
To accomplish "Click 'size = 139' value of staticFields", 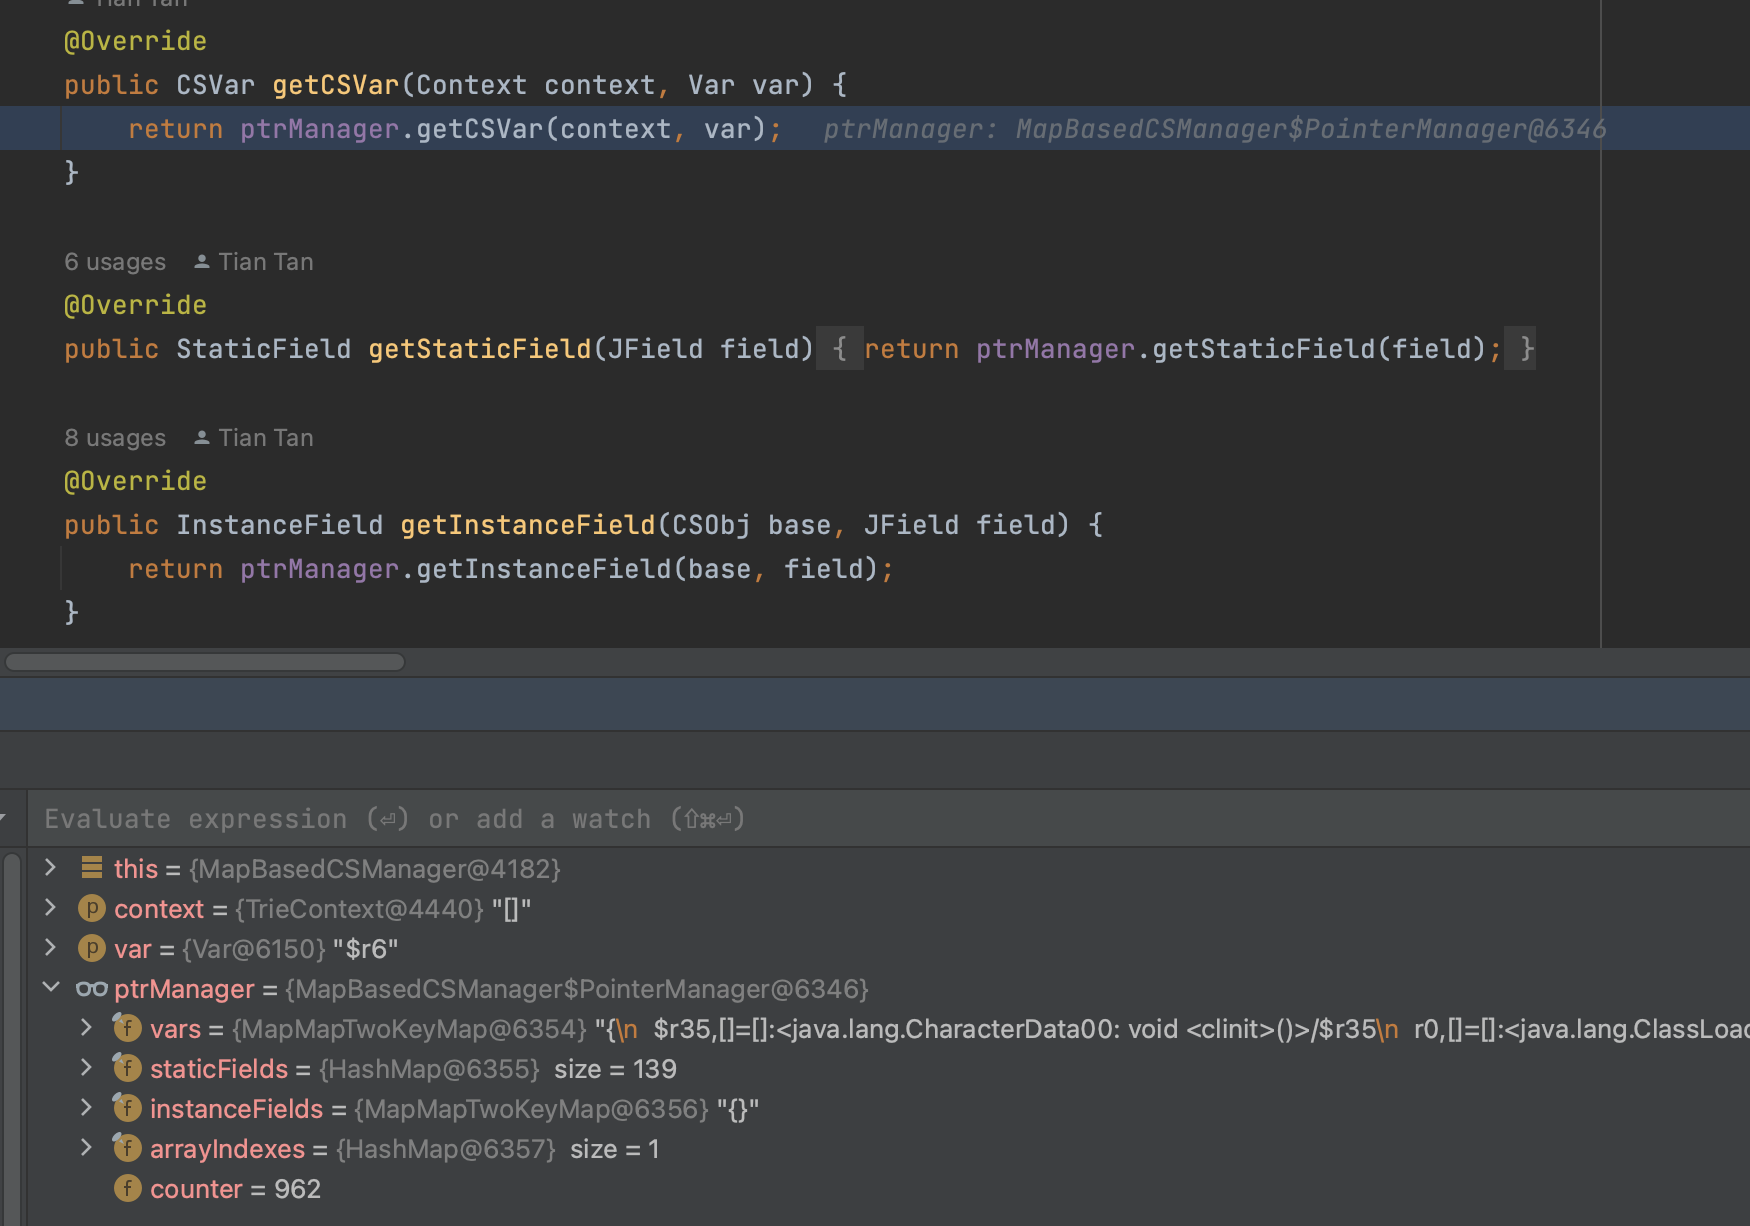I will (615, 1068).
